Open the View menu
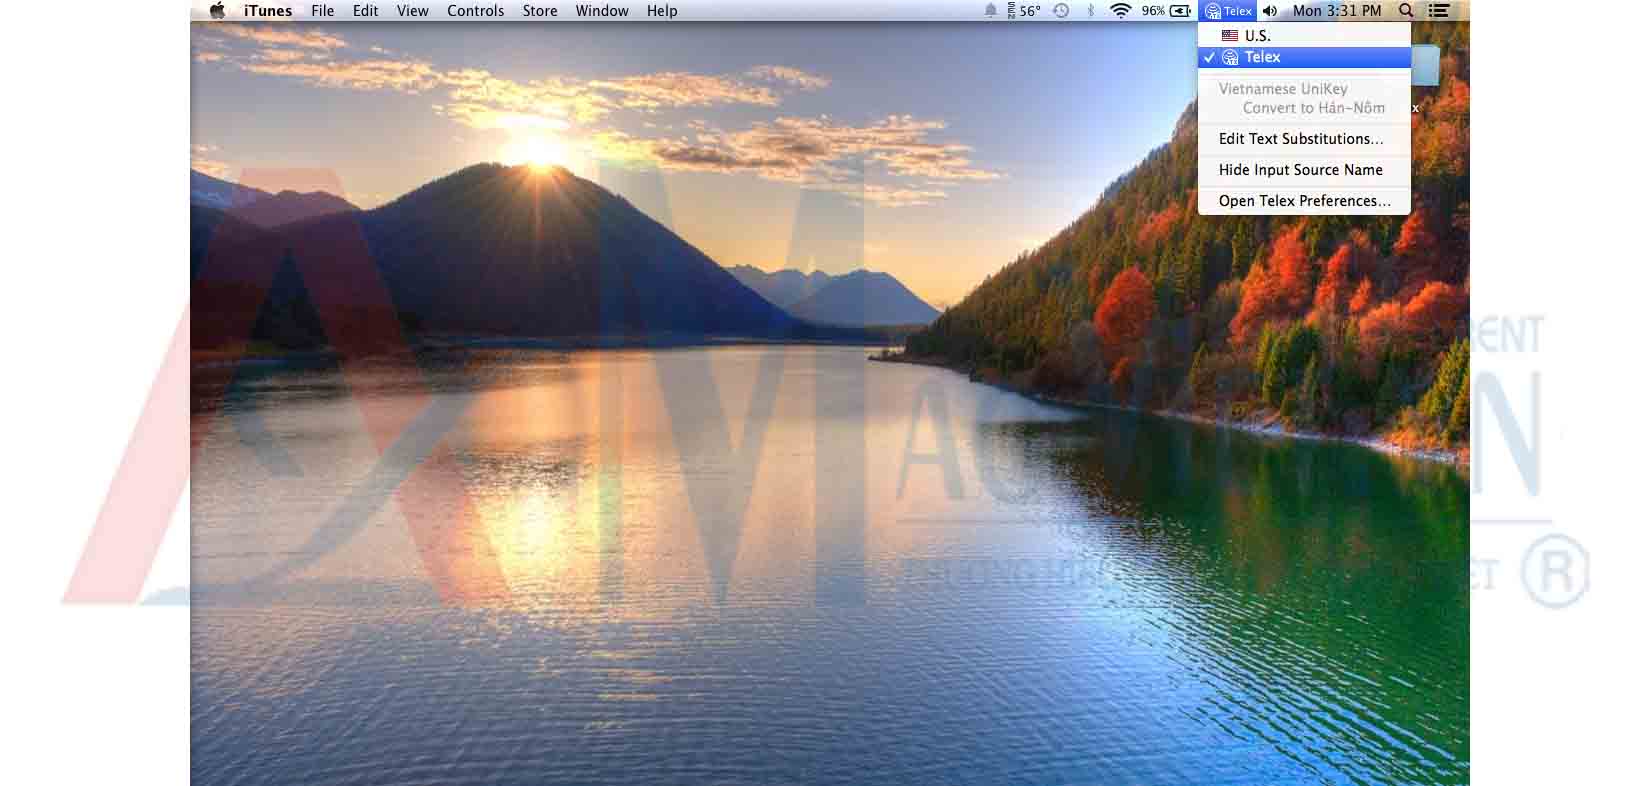 412,11
